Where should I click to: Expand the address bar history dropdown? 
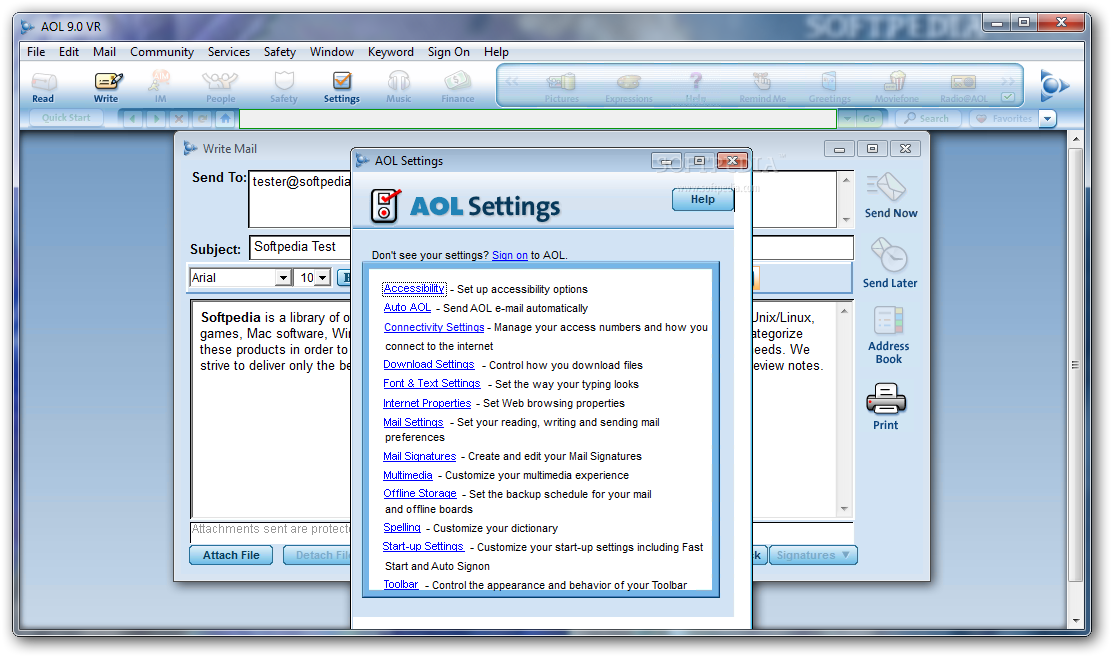(x=847, y=118)
